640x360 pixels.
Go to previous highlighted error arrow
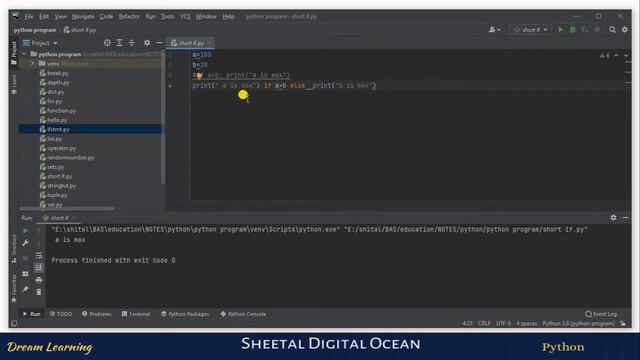616,55
